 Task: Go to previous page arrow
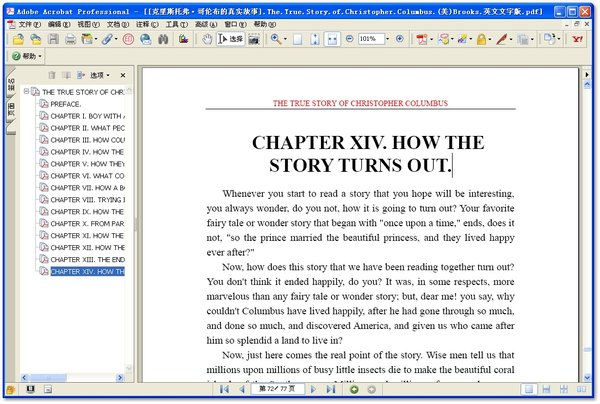[242, 389]
